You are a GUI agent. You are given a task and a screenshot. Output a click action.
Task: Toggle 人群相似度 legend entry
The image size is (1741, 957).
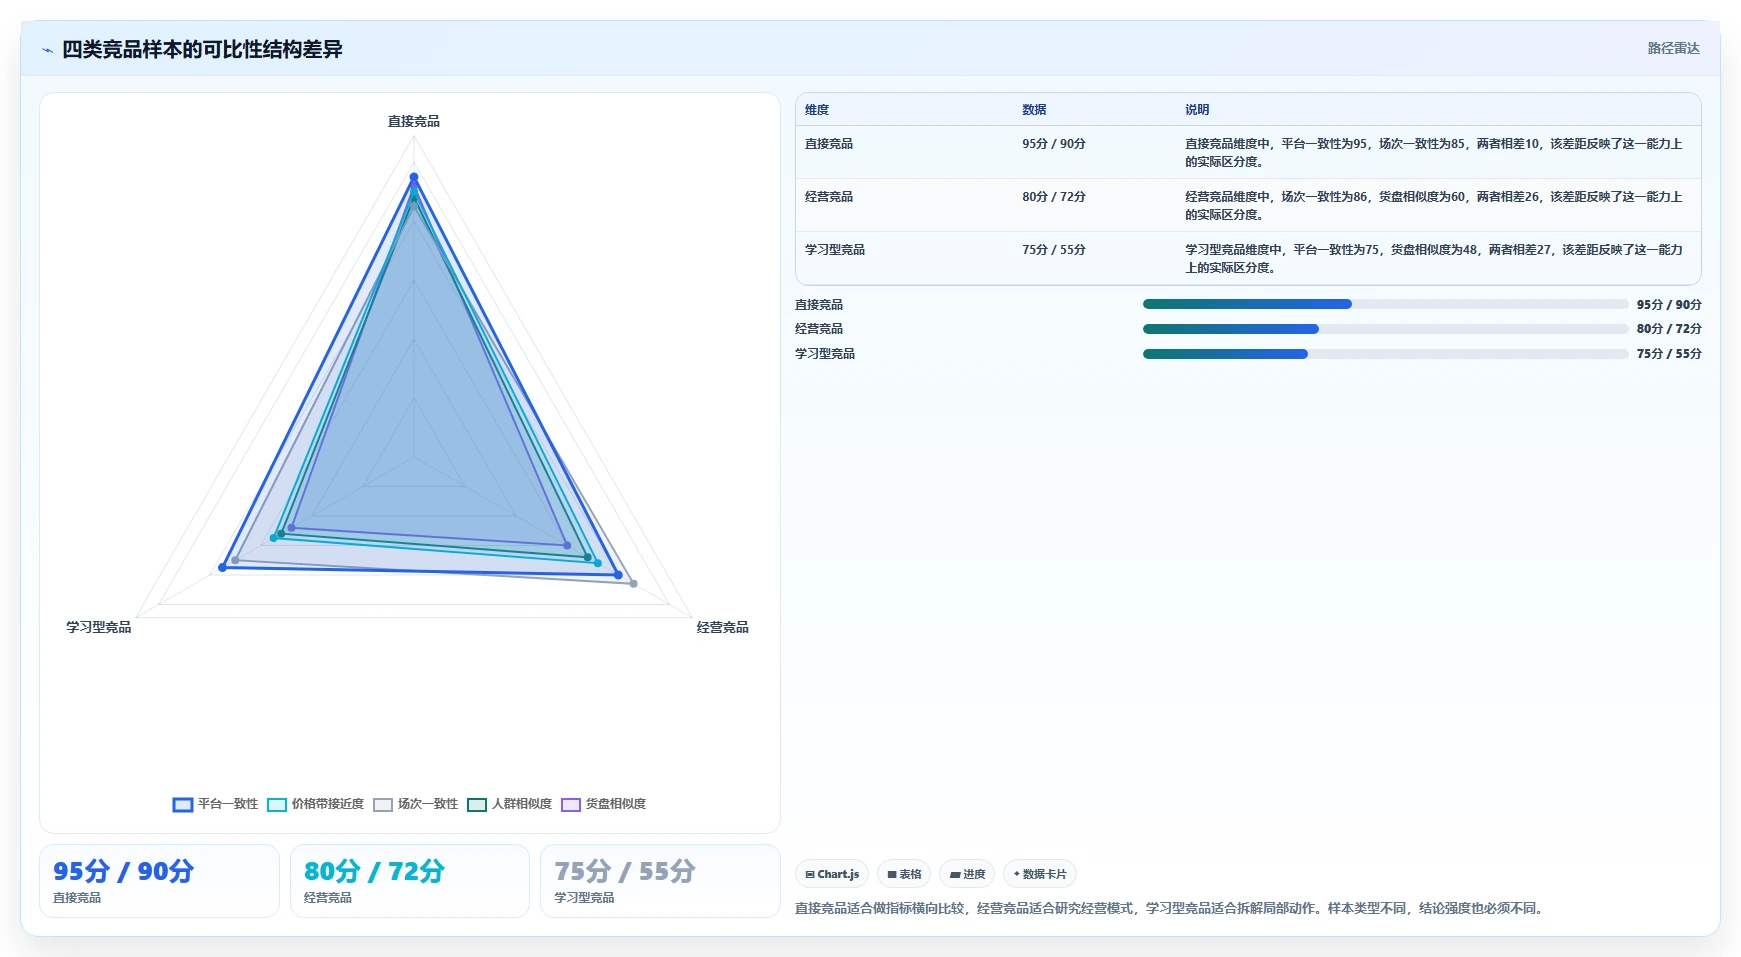[509, 804]
